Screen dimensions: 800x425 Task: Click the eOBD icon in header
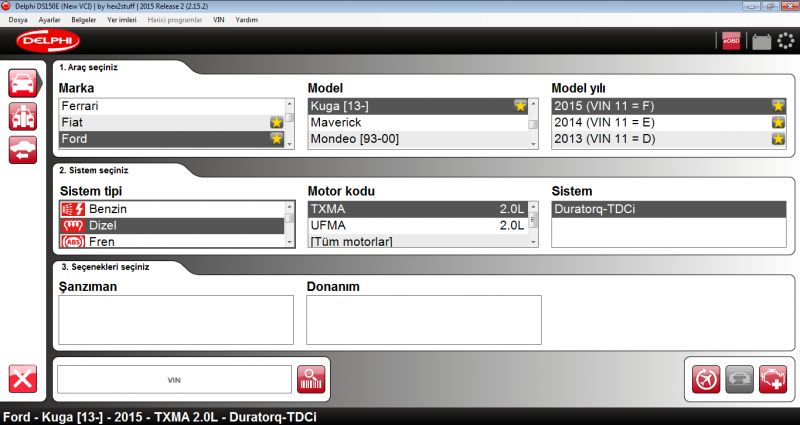731,41
